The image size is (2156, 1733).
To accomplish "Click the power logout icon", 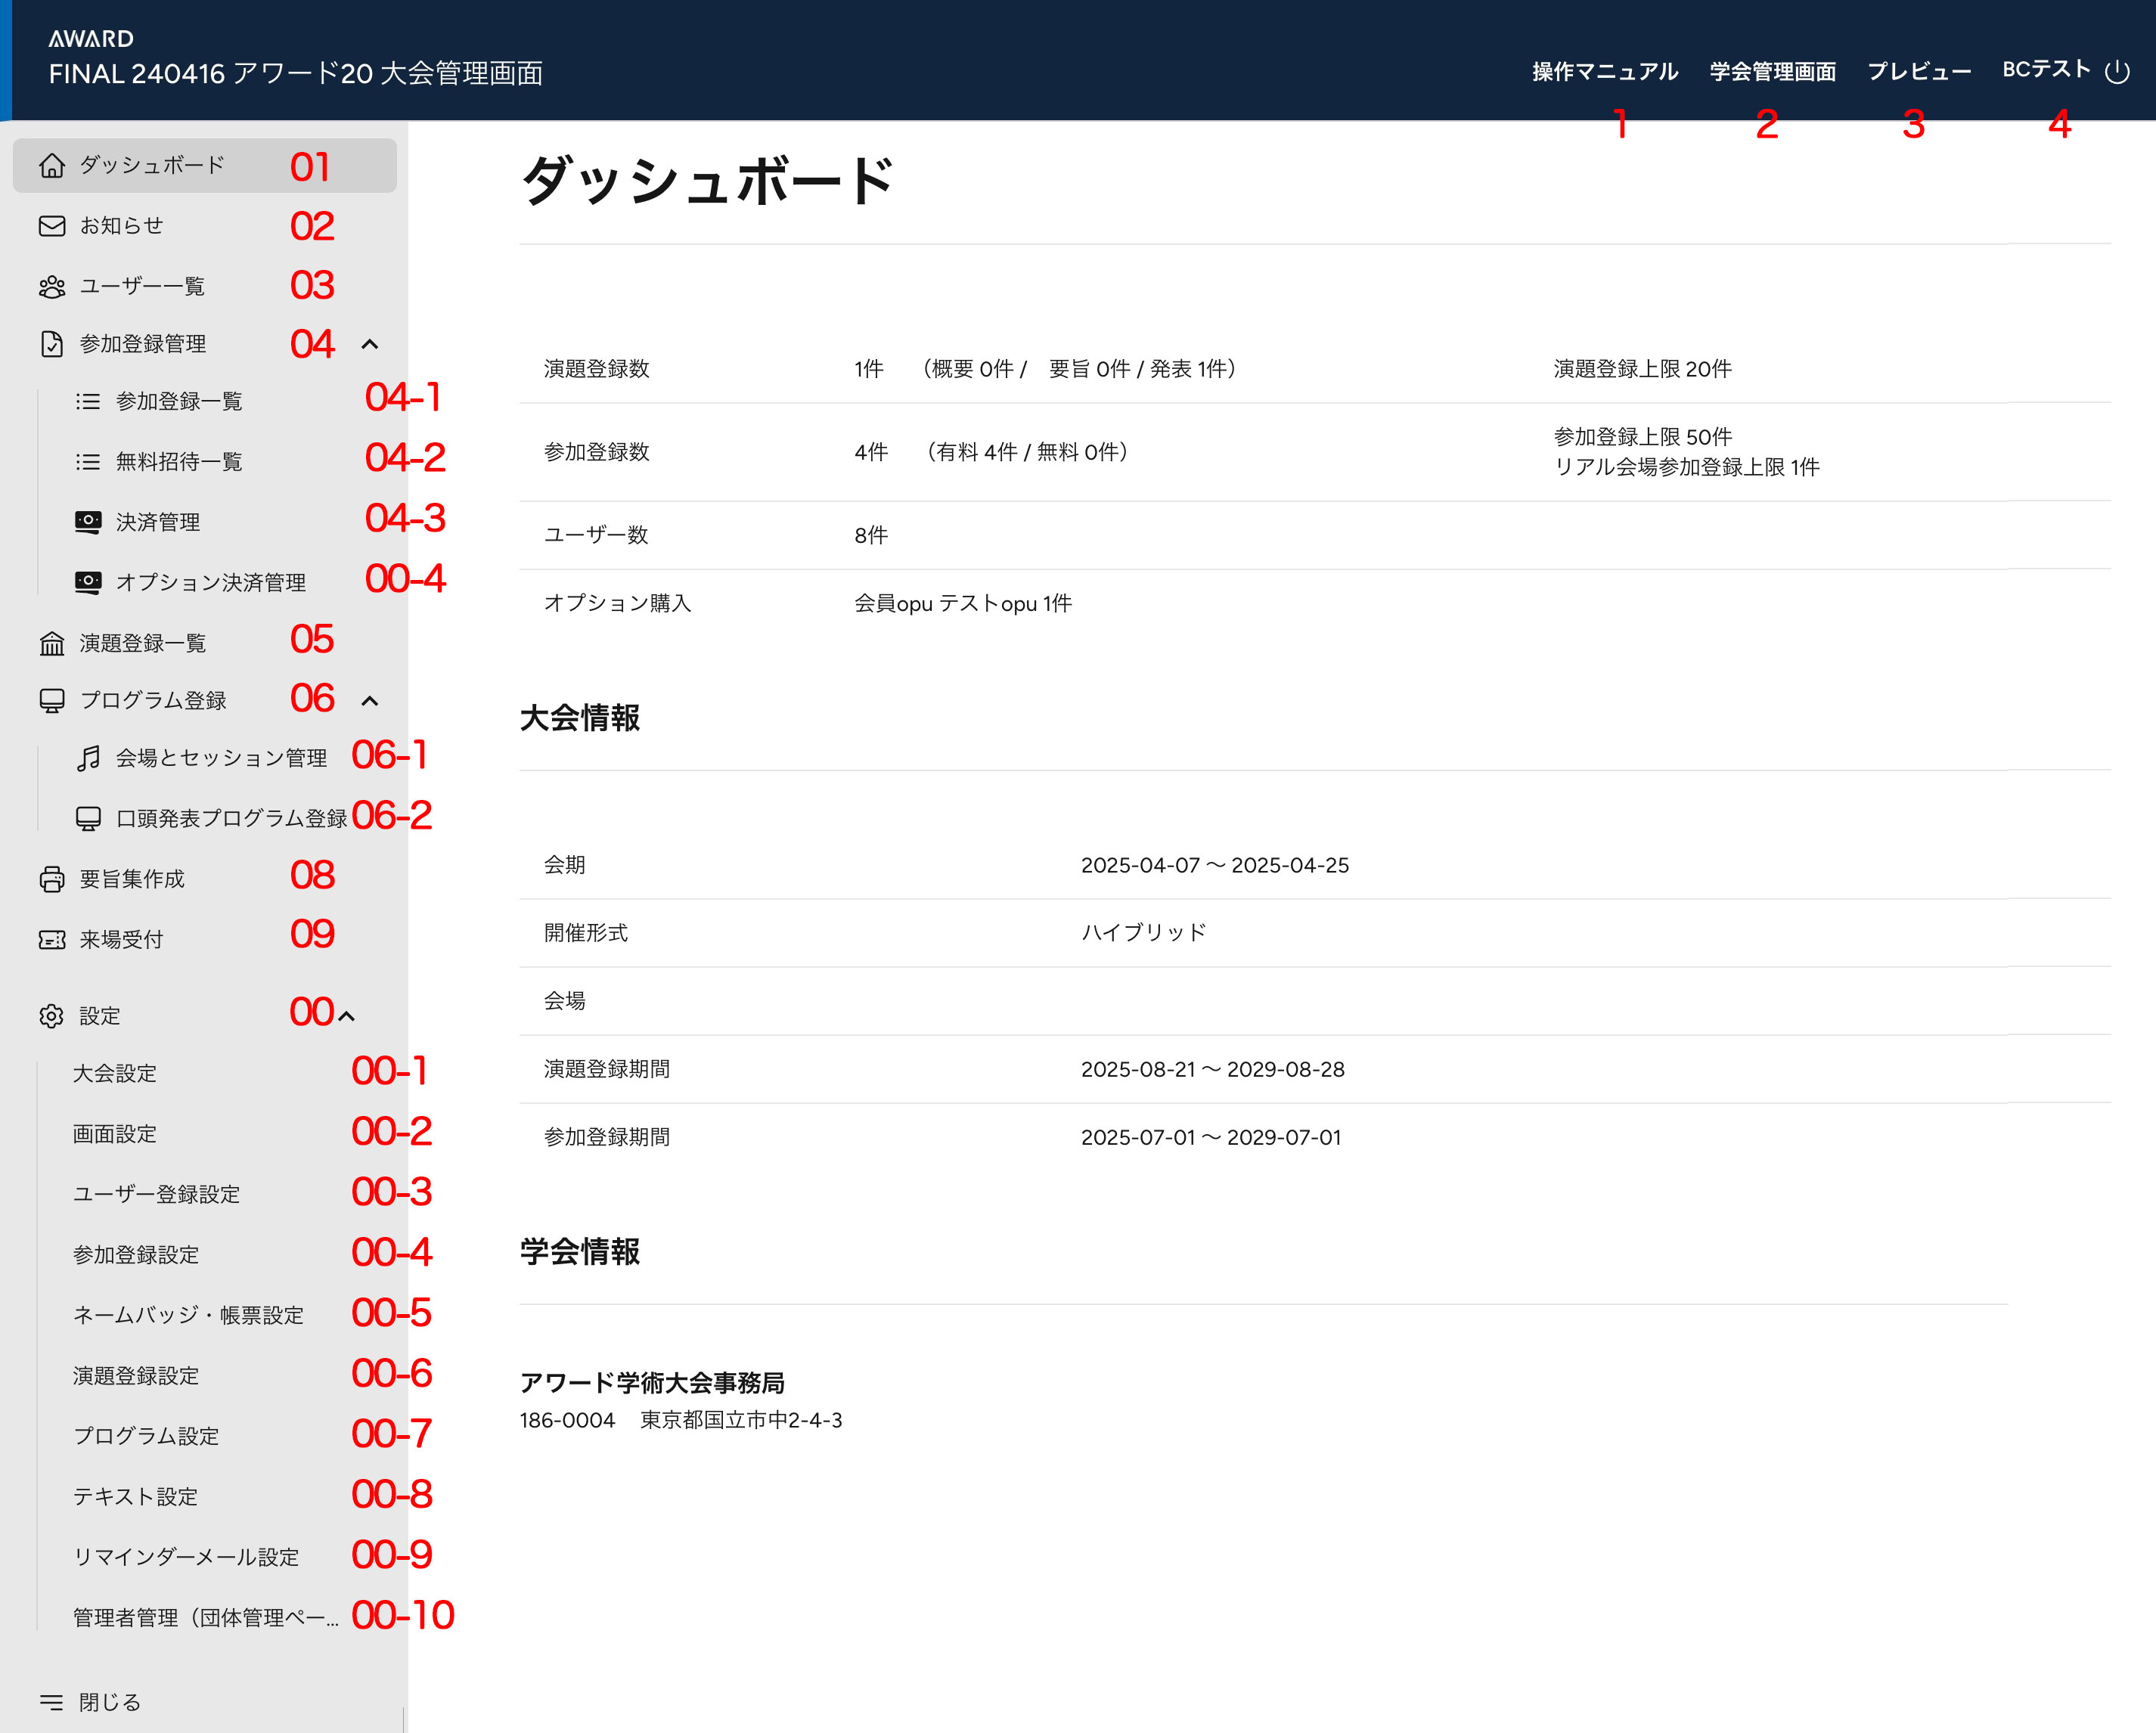I will (2117, 72).
